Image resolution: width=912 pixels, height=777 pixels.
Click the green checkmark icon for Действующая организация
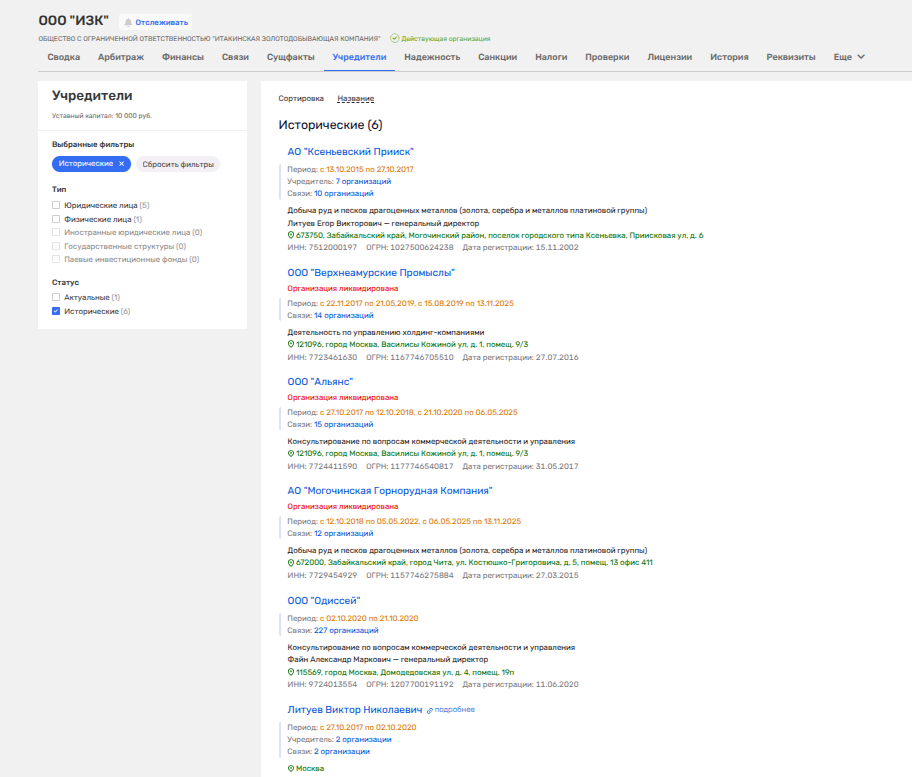[x=395, y=38]
